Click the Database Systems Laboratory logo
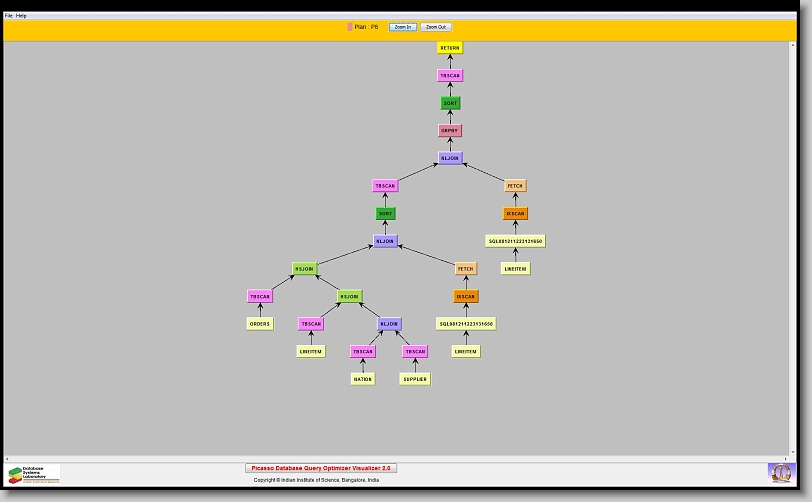812x502 pixels. (x=34, y=474)
